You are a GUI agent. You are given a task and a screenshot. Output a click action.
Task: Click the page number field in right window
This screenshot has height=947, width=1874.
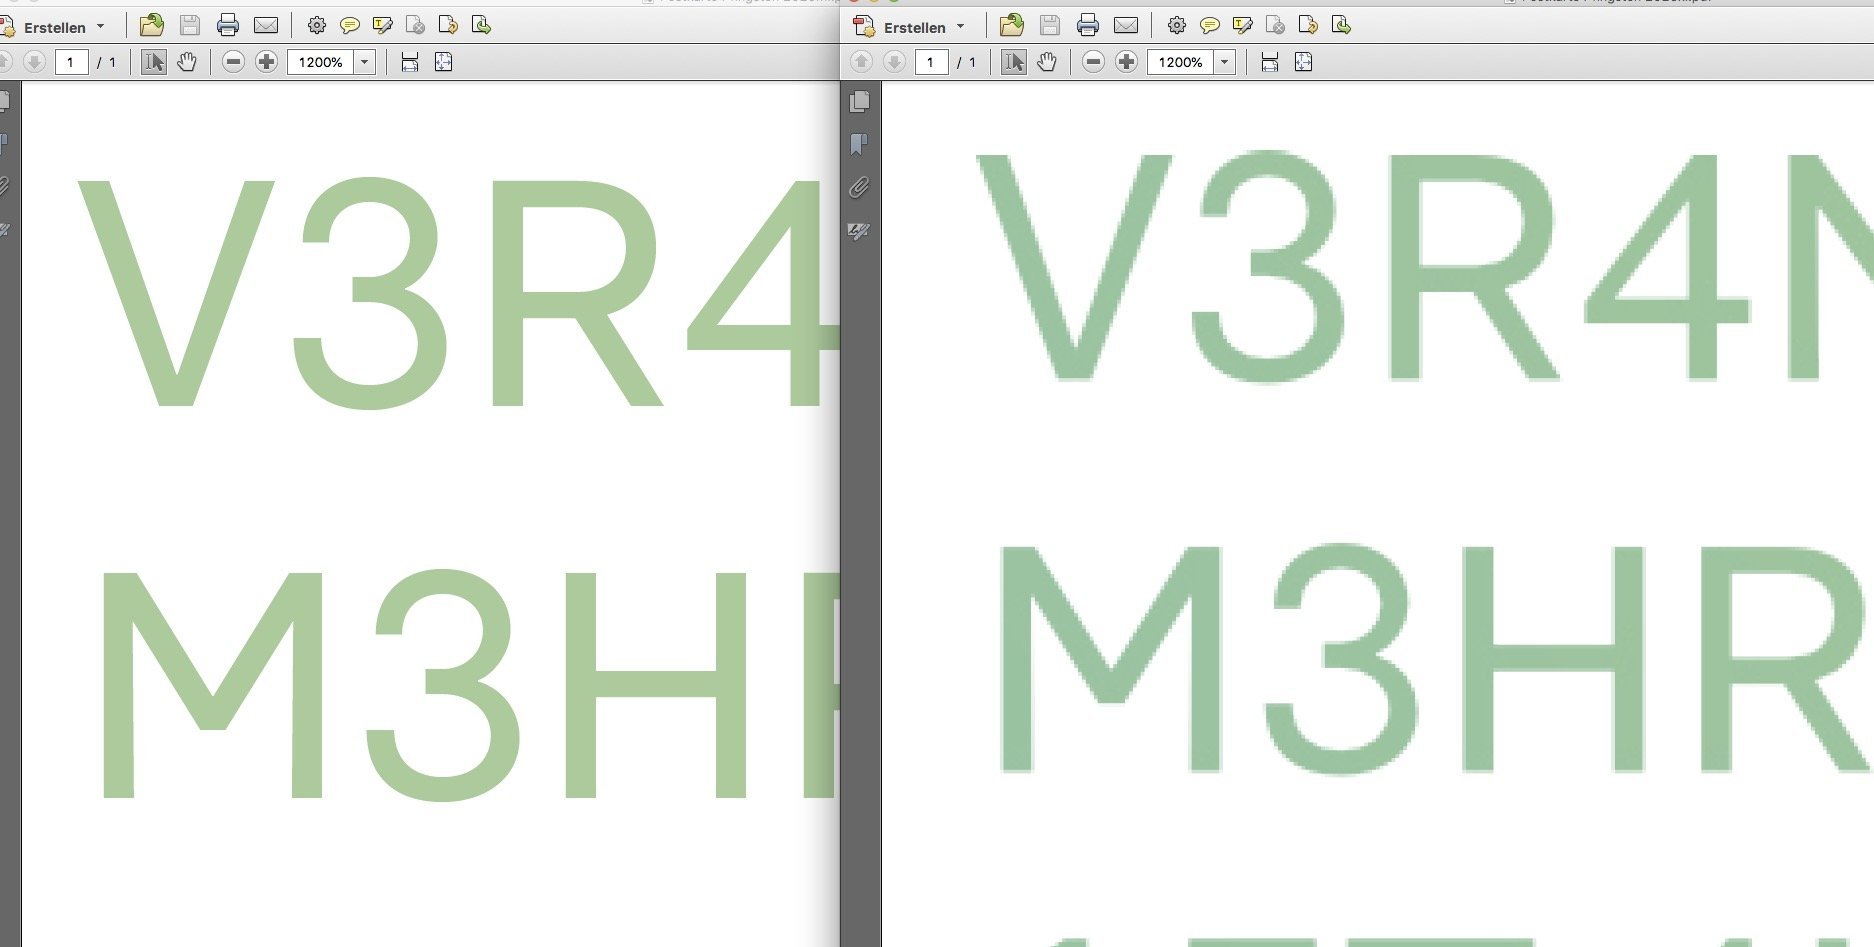coord(931,62)
